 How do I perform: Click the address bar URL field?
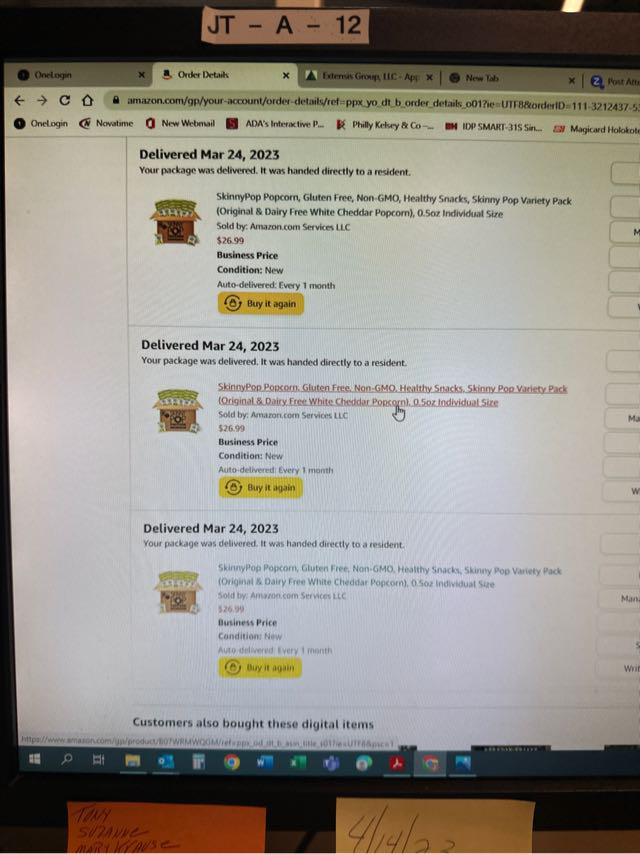click(376, 102)
